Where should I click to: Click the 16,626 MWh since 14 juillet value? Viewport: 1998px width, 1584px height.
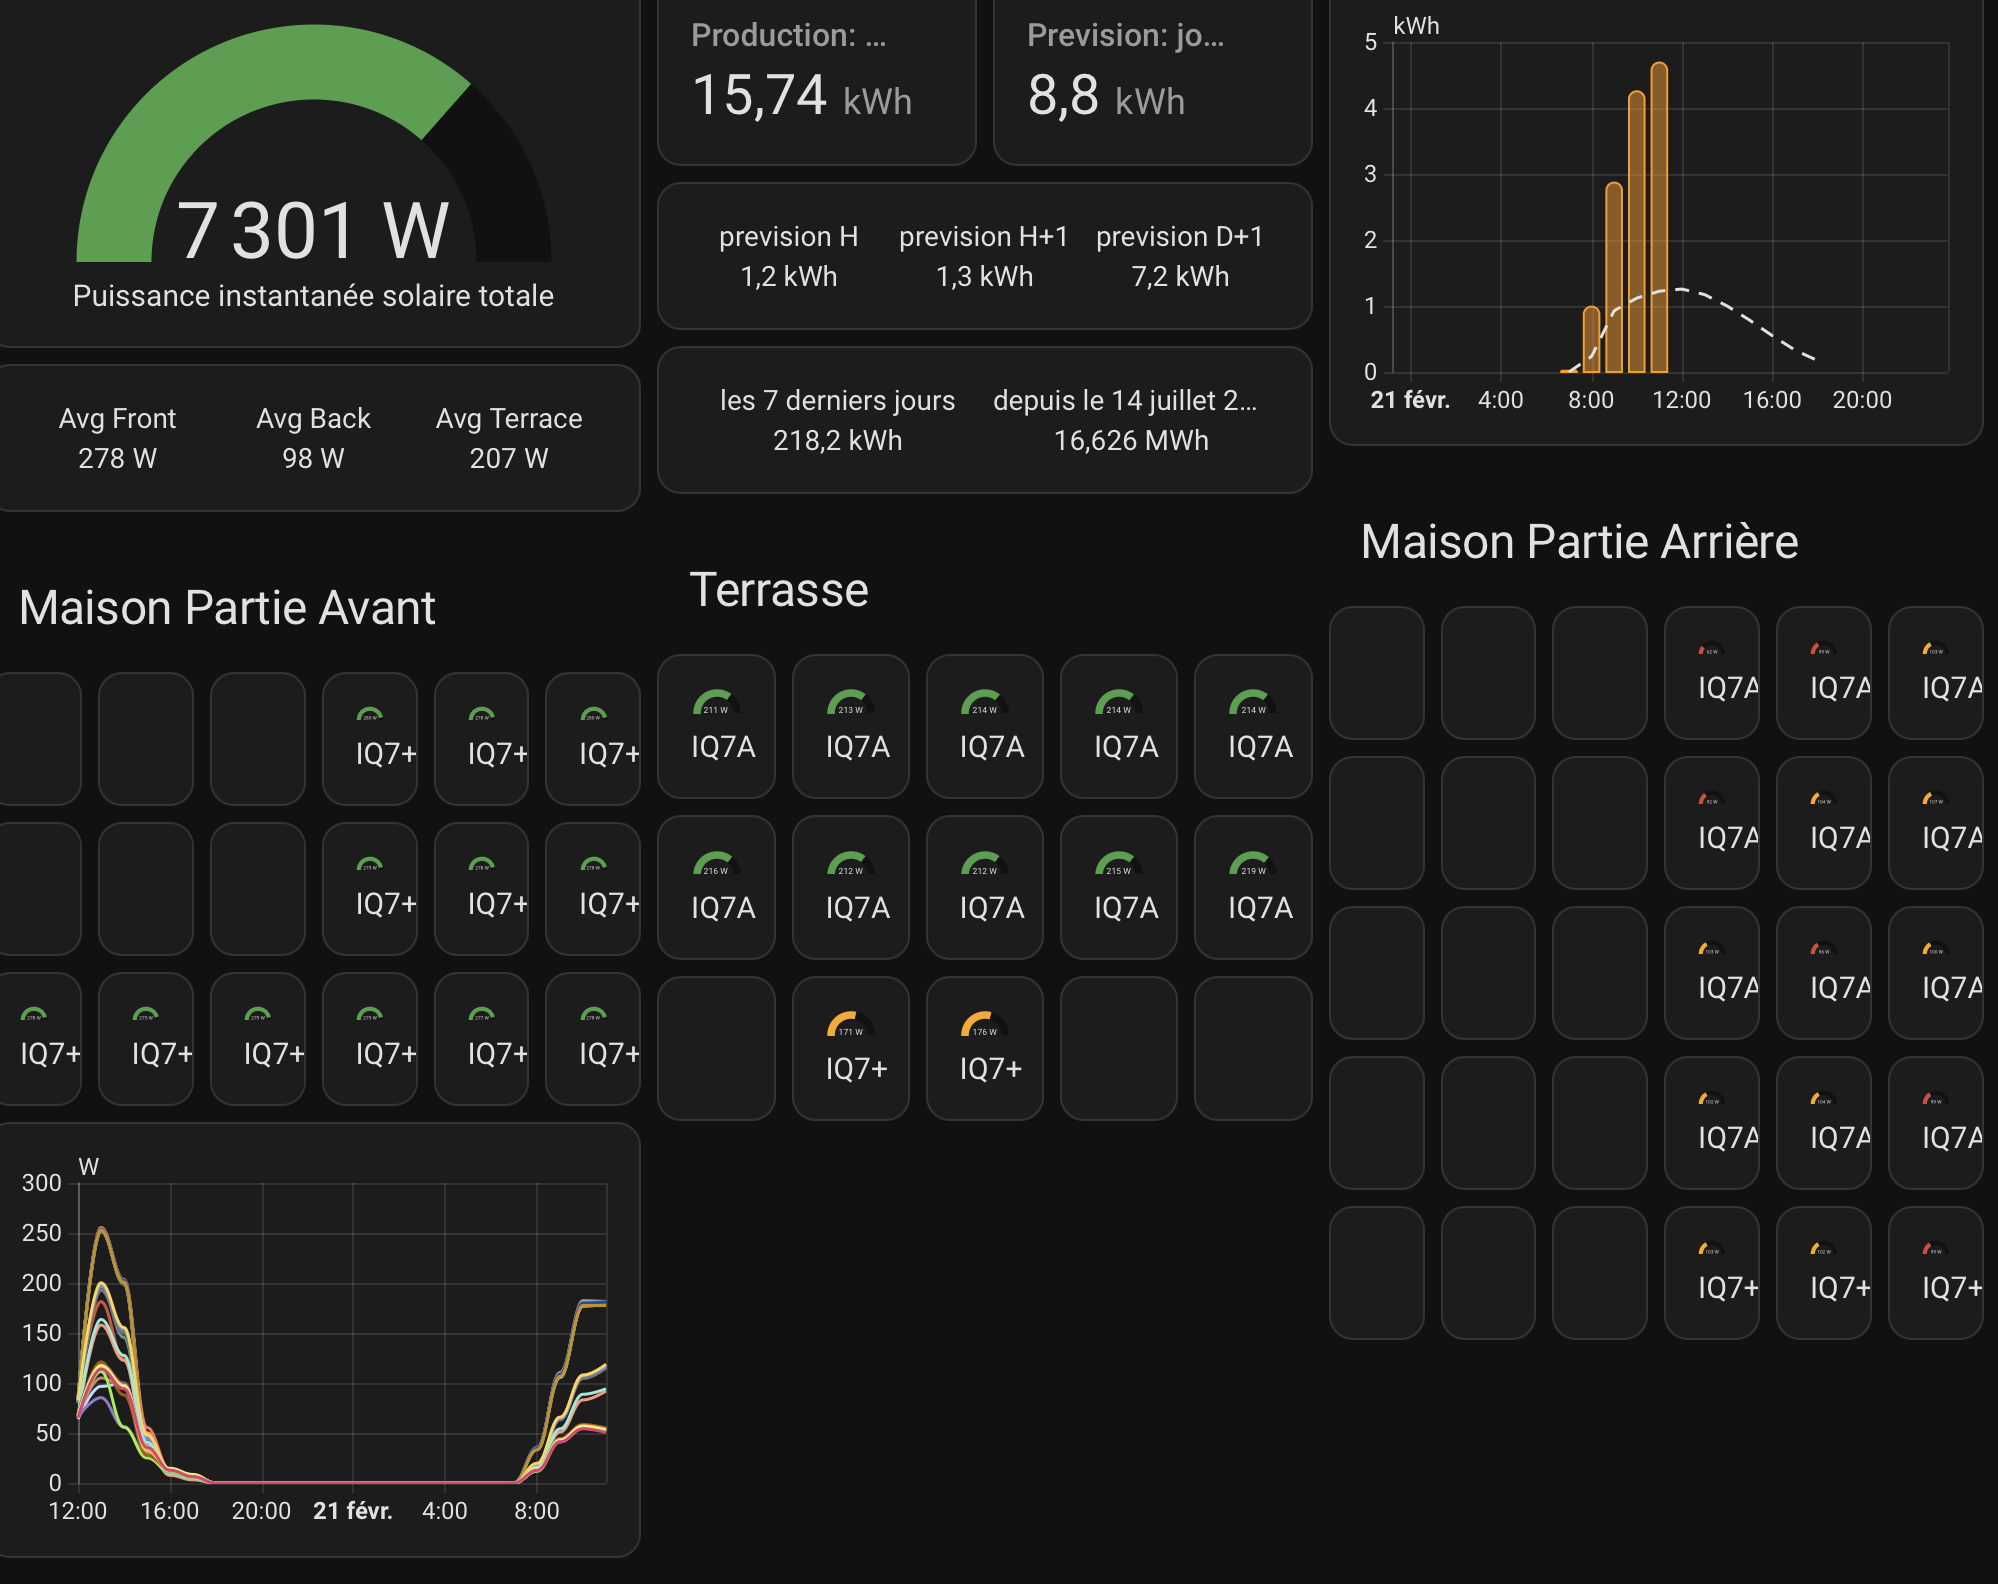1130,440
